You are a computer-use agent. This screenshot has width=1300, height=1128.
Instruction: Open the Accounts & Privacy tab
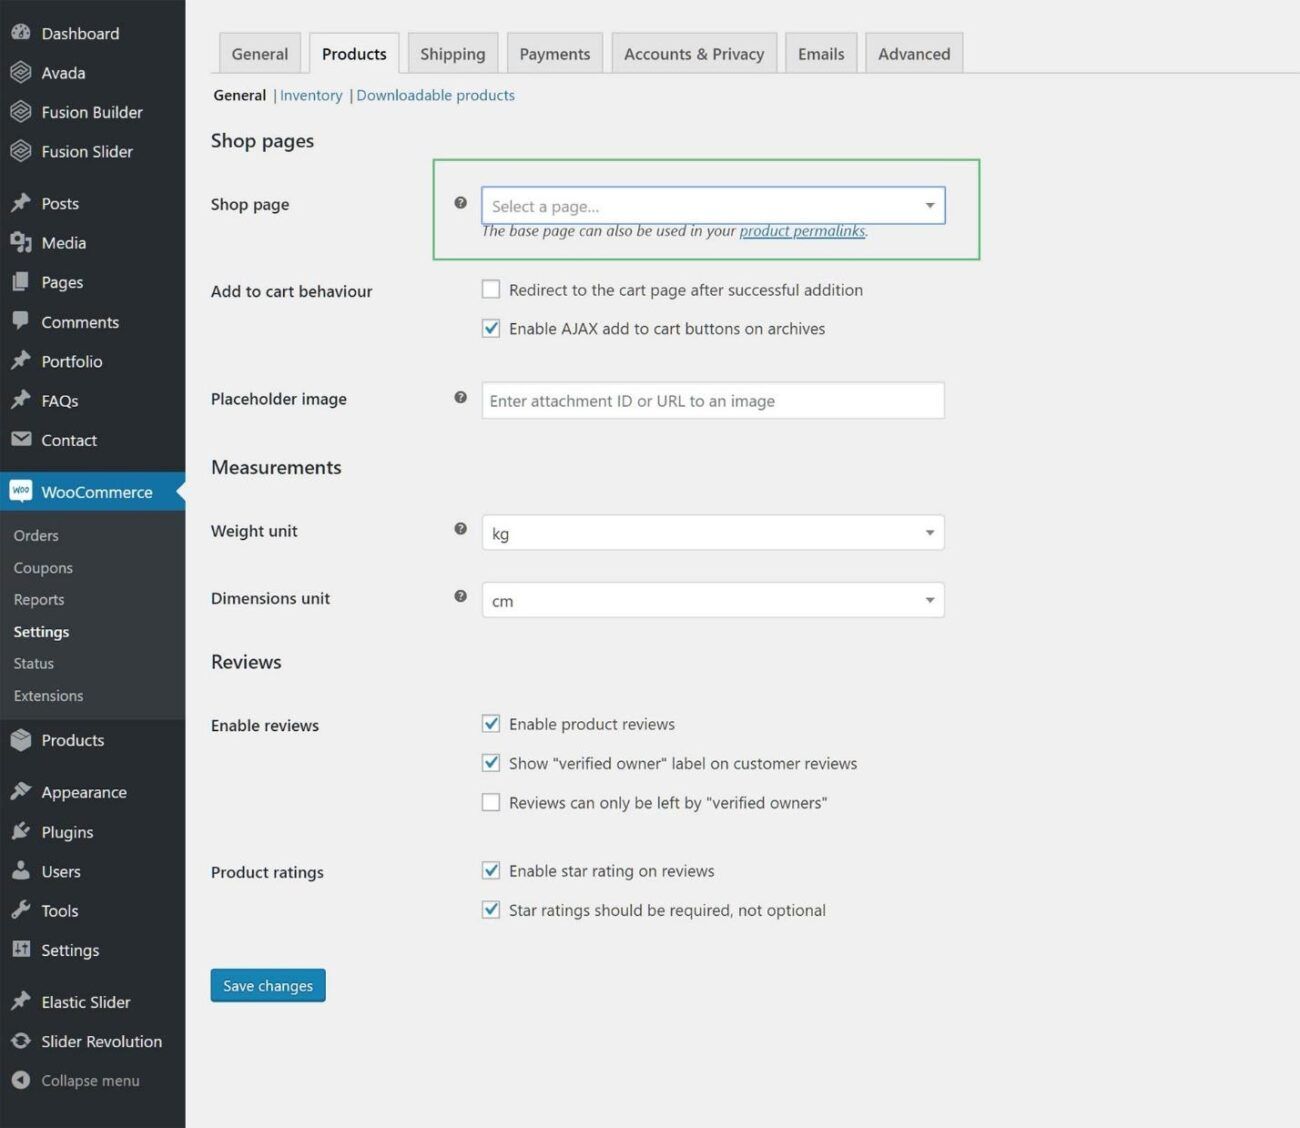(694, 54)
